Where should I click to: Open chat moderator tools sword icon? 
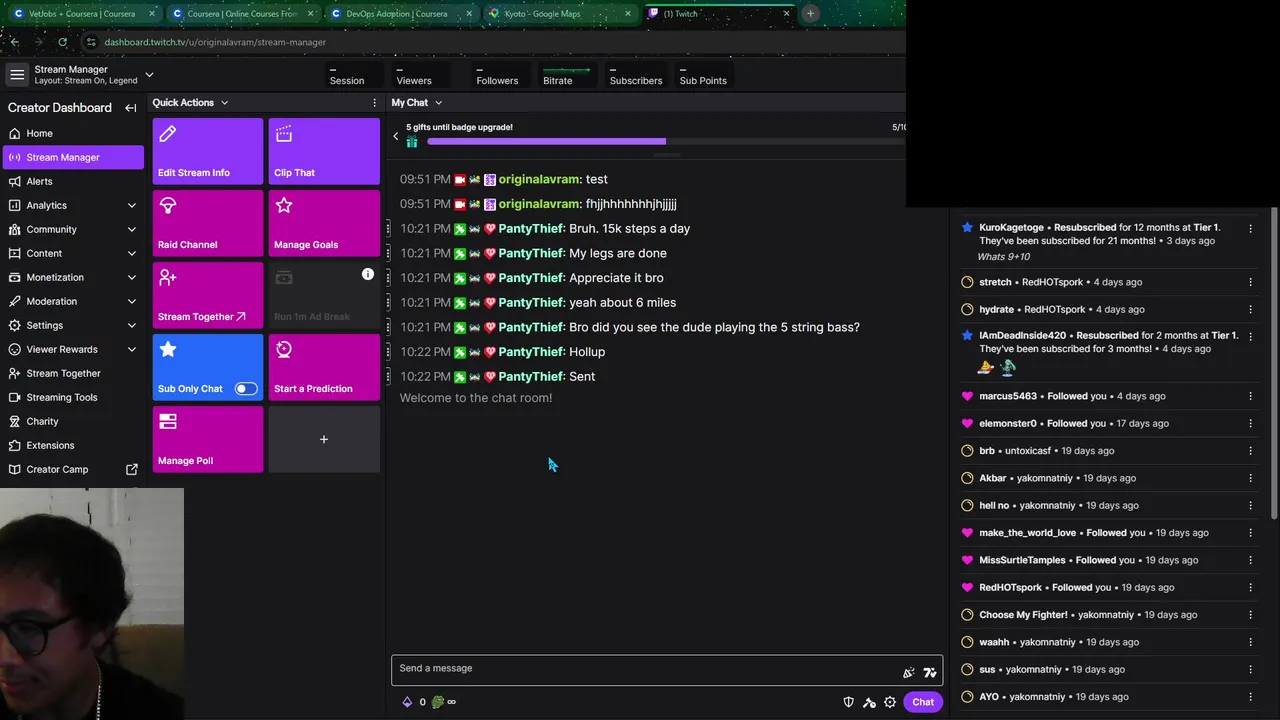(870, 702)
